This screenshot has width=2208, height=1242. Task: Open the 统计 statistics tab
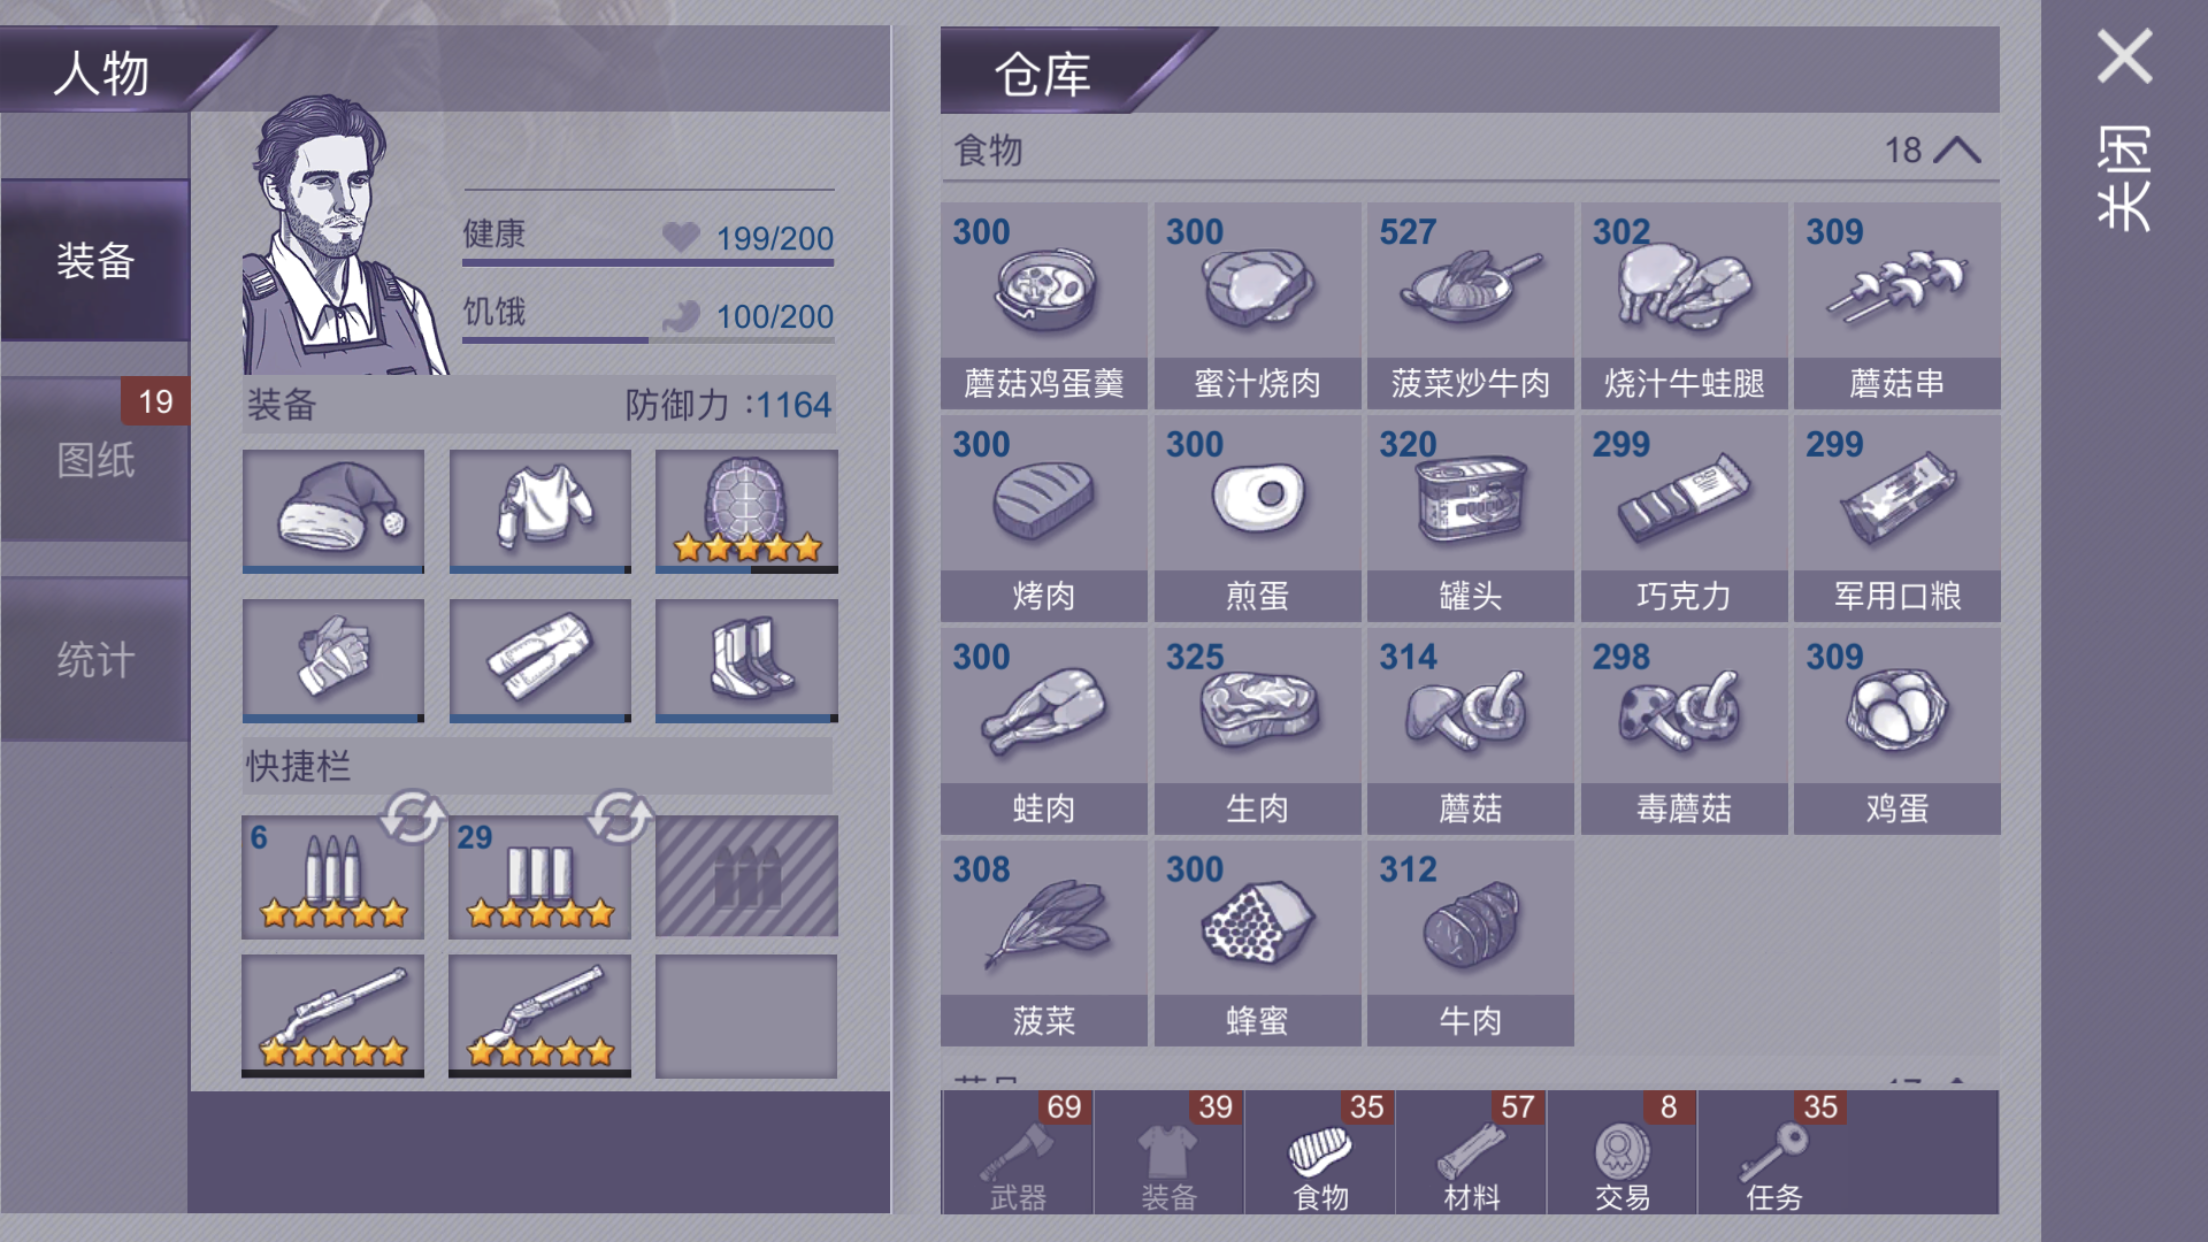point(95,660)
